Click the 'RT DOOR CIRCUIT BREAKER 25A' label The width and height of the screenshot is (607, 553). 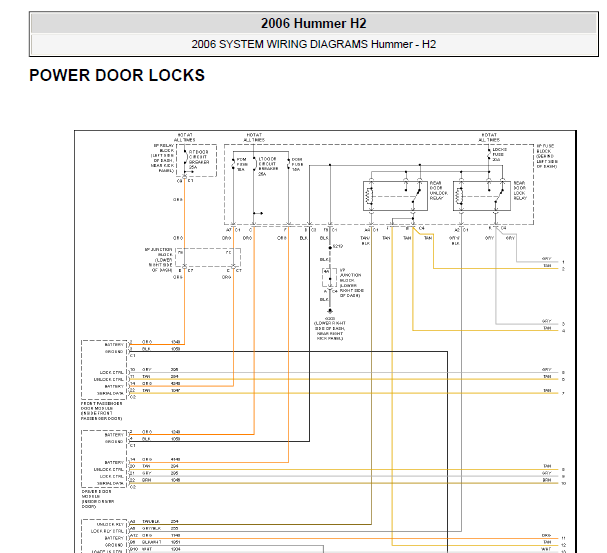click(199, 159)
